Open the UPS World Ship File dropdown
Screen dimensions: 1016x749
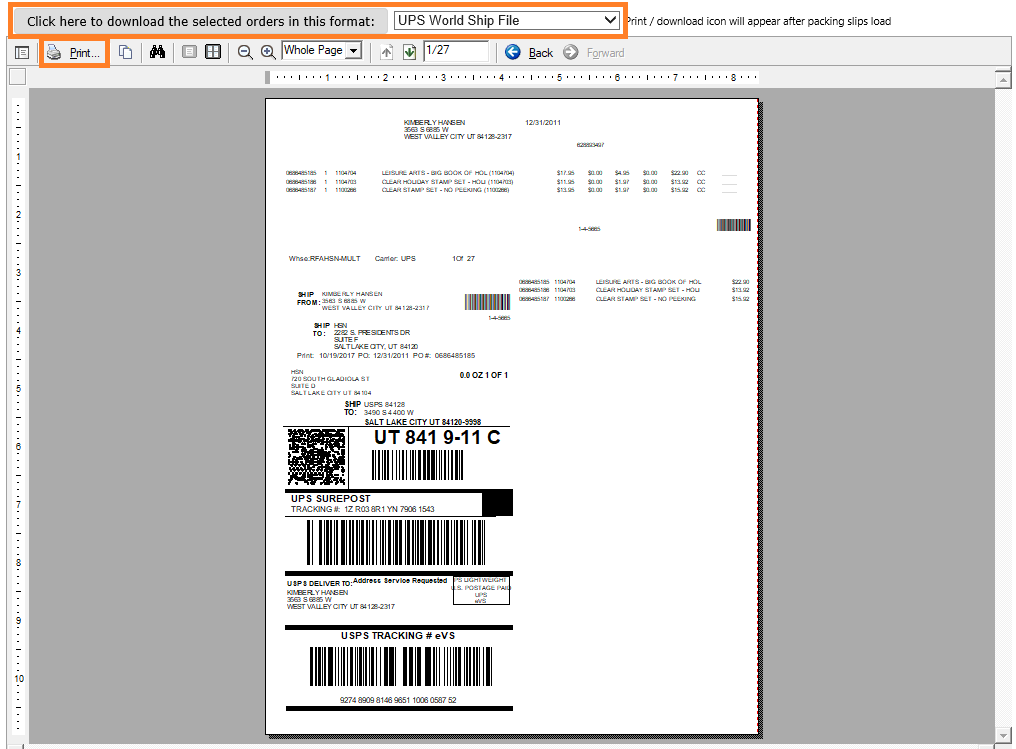tap(507, 21)
